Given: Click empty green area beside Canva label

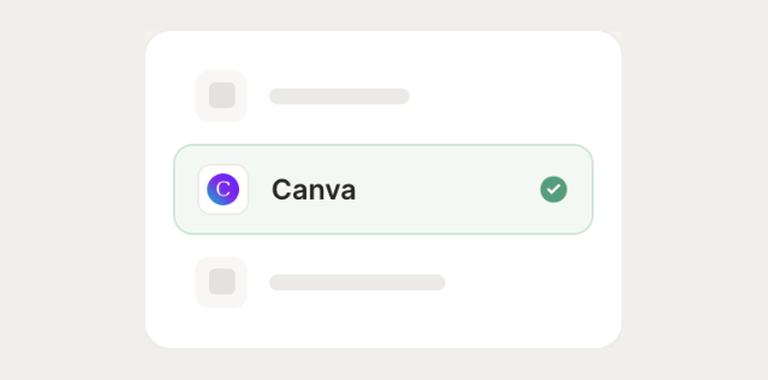Looking at the screenshot, I should pyautogui.click(x=446, y=190).
